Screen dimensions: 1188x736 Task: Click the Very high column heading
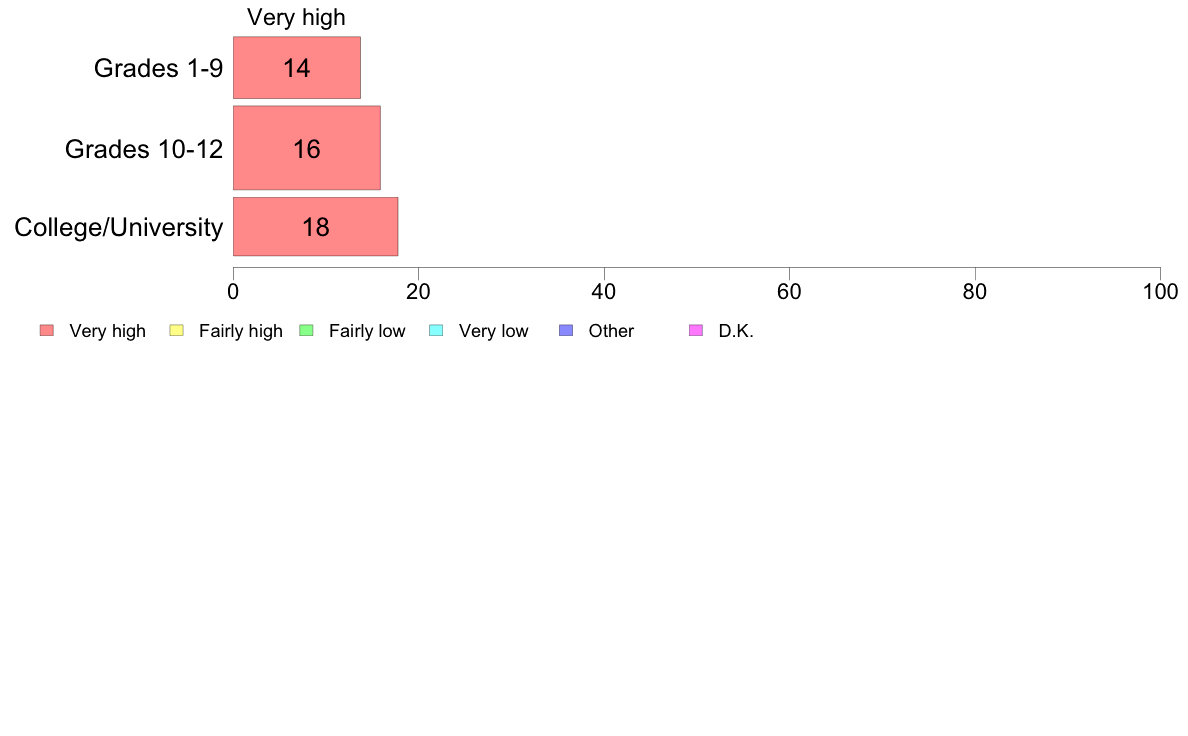[x=296, y=17]
